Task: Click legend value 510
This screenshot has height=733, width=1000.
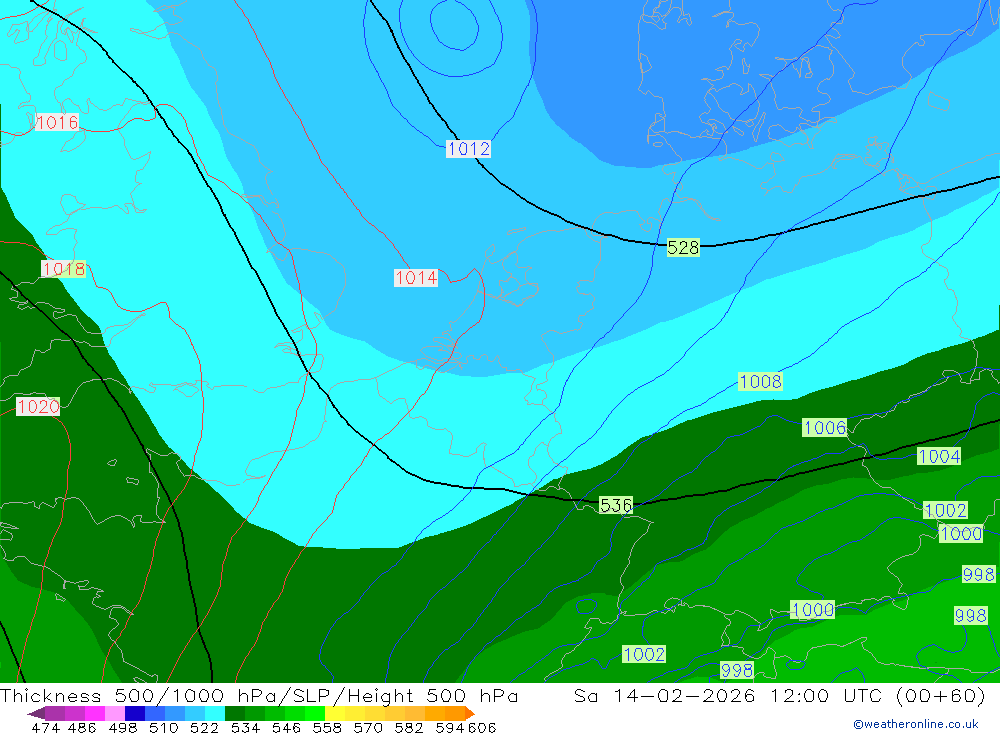Action: 163,727
